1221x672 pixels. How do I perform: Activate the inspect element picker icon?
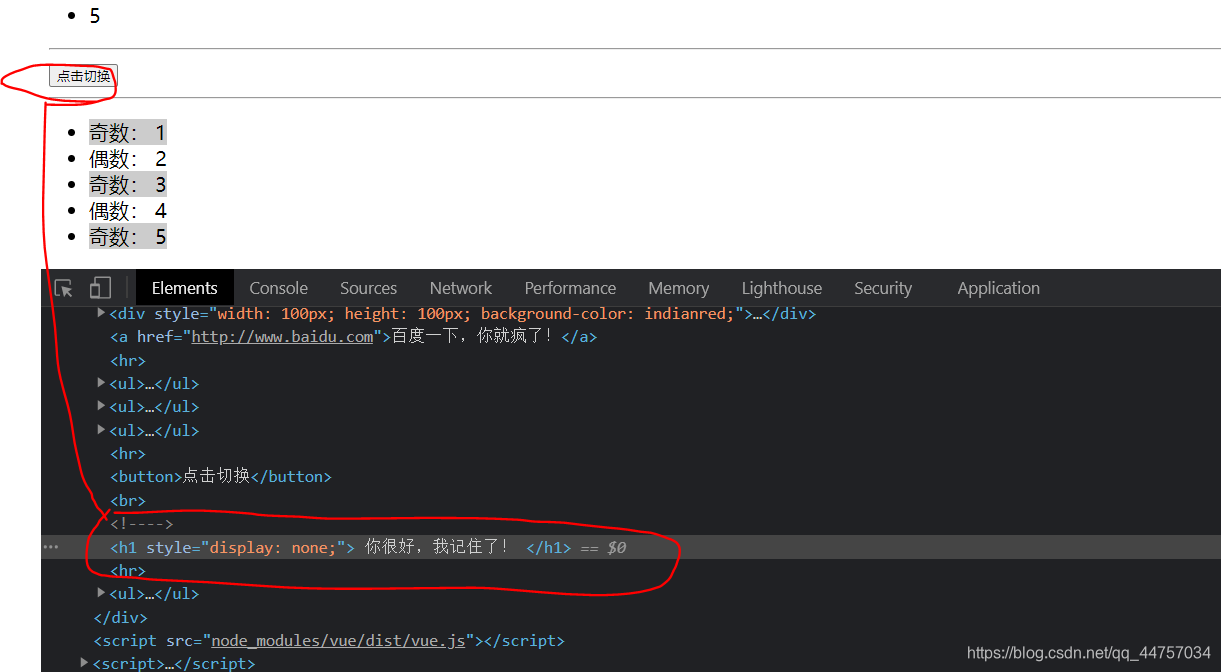point(64,288)
